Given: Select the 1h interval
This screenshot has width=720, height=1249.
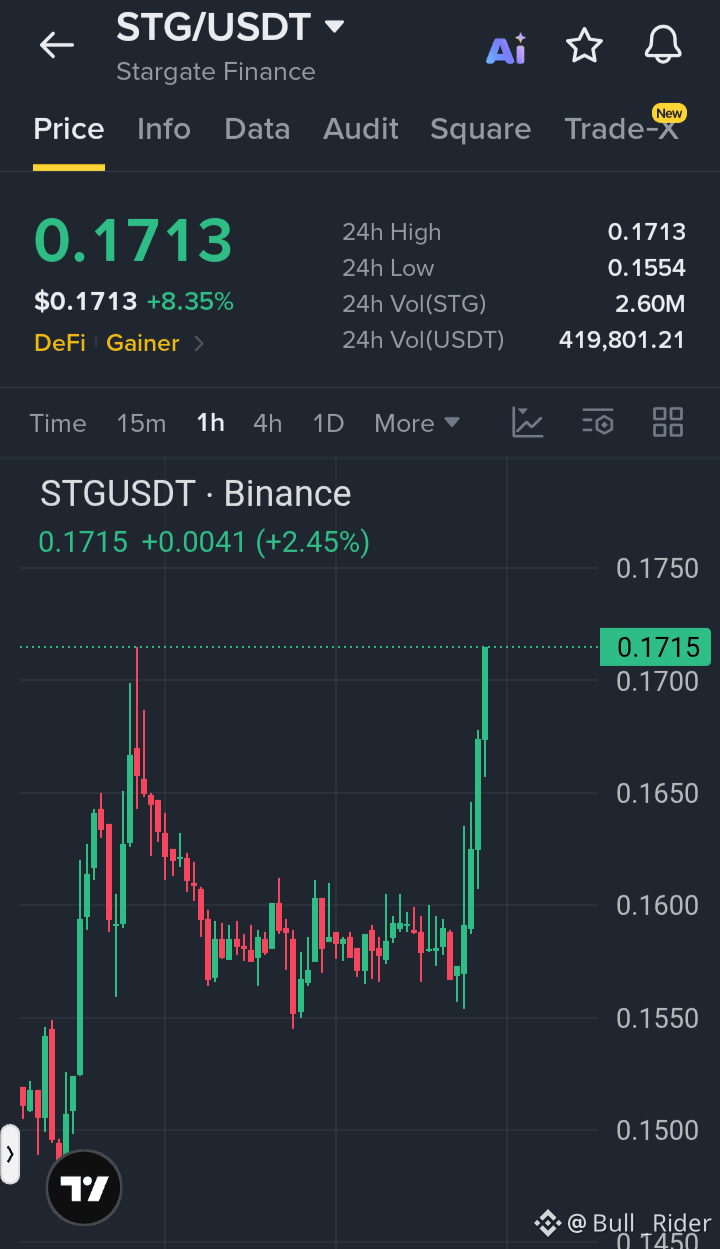Looking at the screenshot, I should point(211,423).
